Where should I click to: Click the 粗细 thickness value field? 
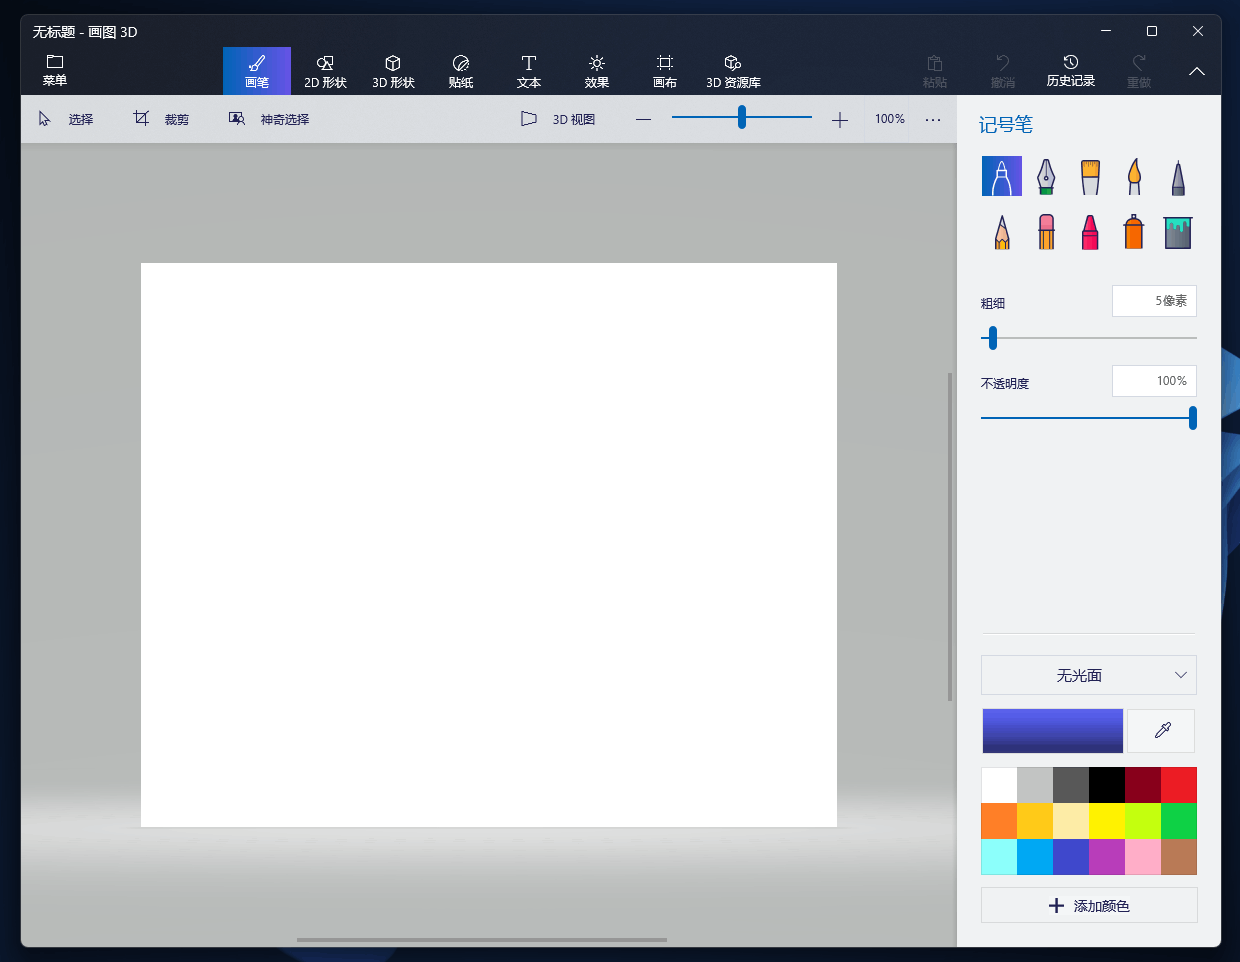(1154, 301)
